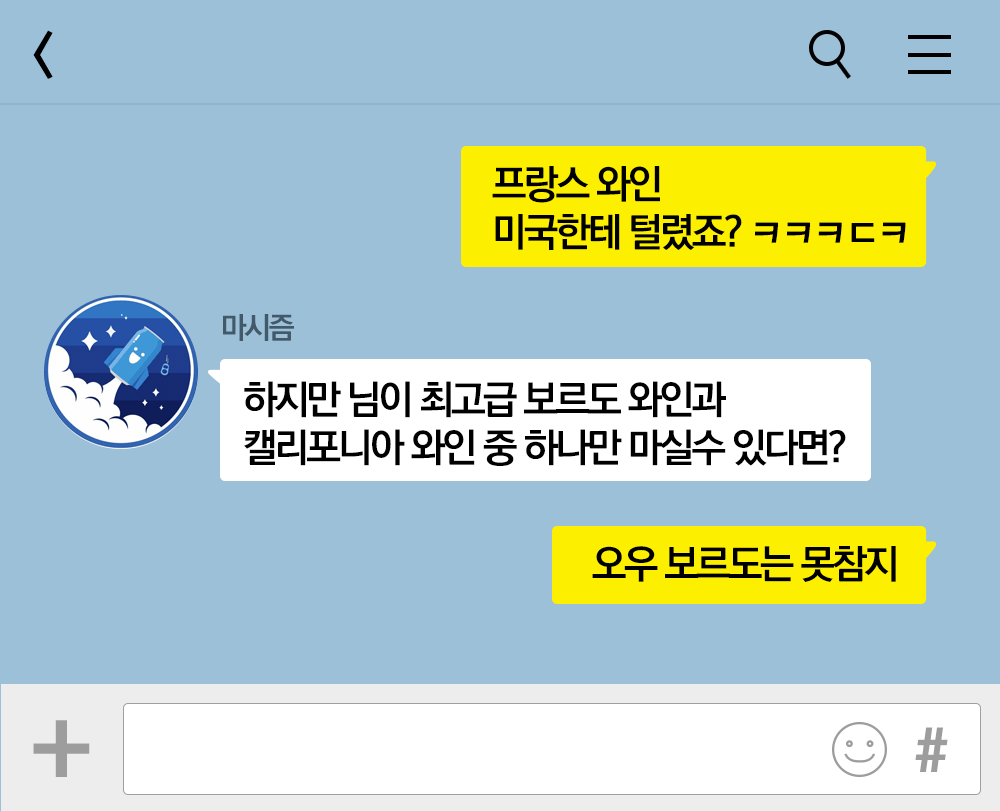Open the 마시즘 profile avatar
1000x811 pixels.
[x=121, y=372]
